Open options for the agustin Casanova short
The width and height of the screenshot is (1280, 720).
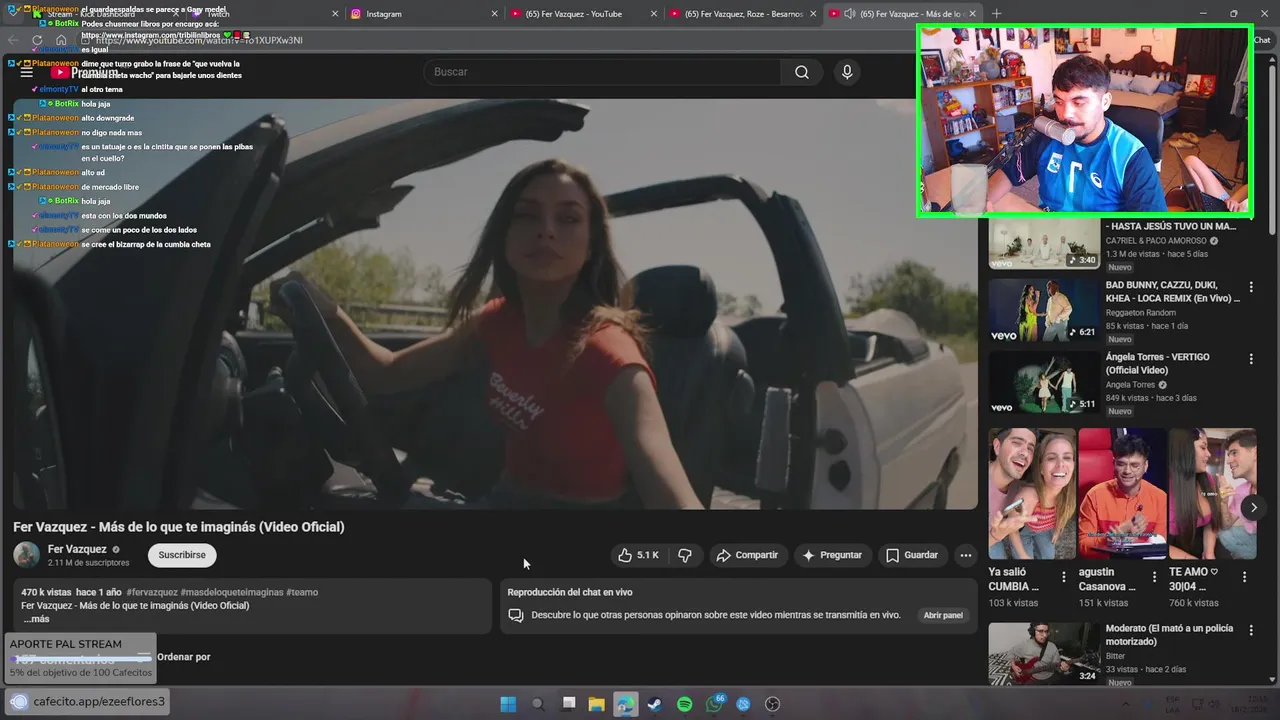coord(1154,577)
